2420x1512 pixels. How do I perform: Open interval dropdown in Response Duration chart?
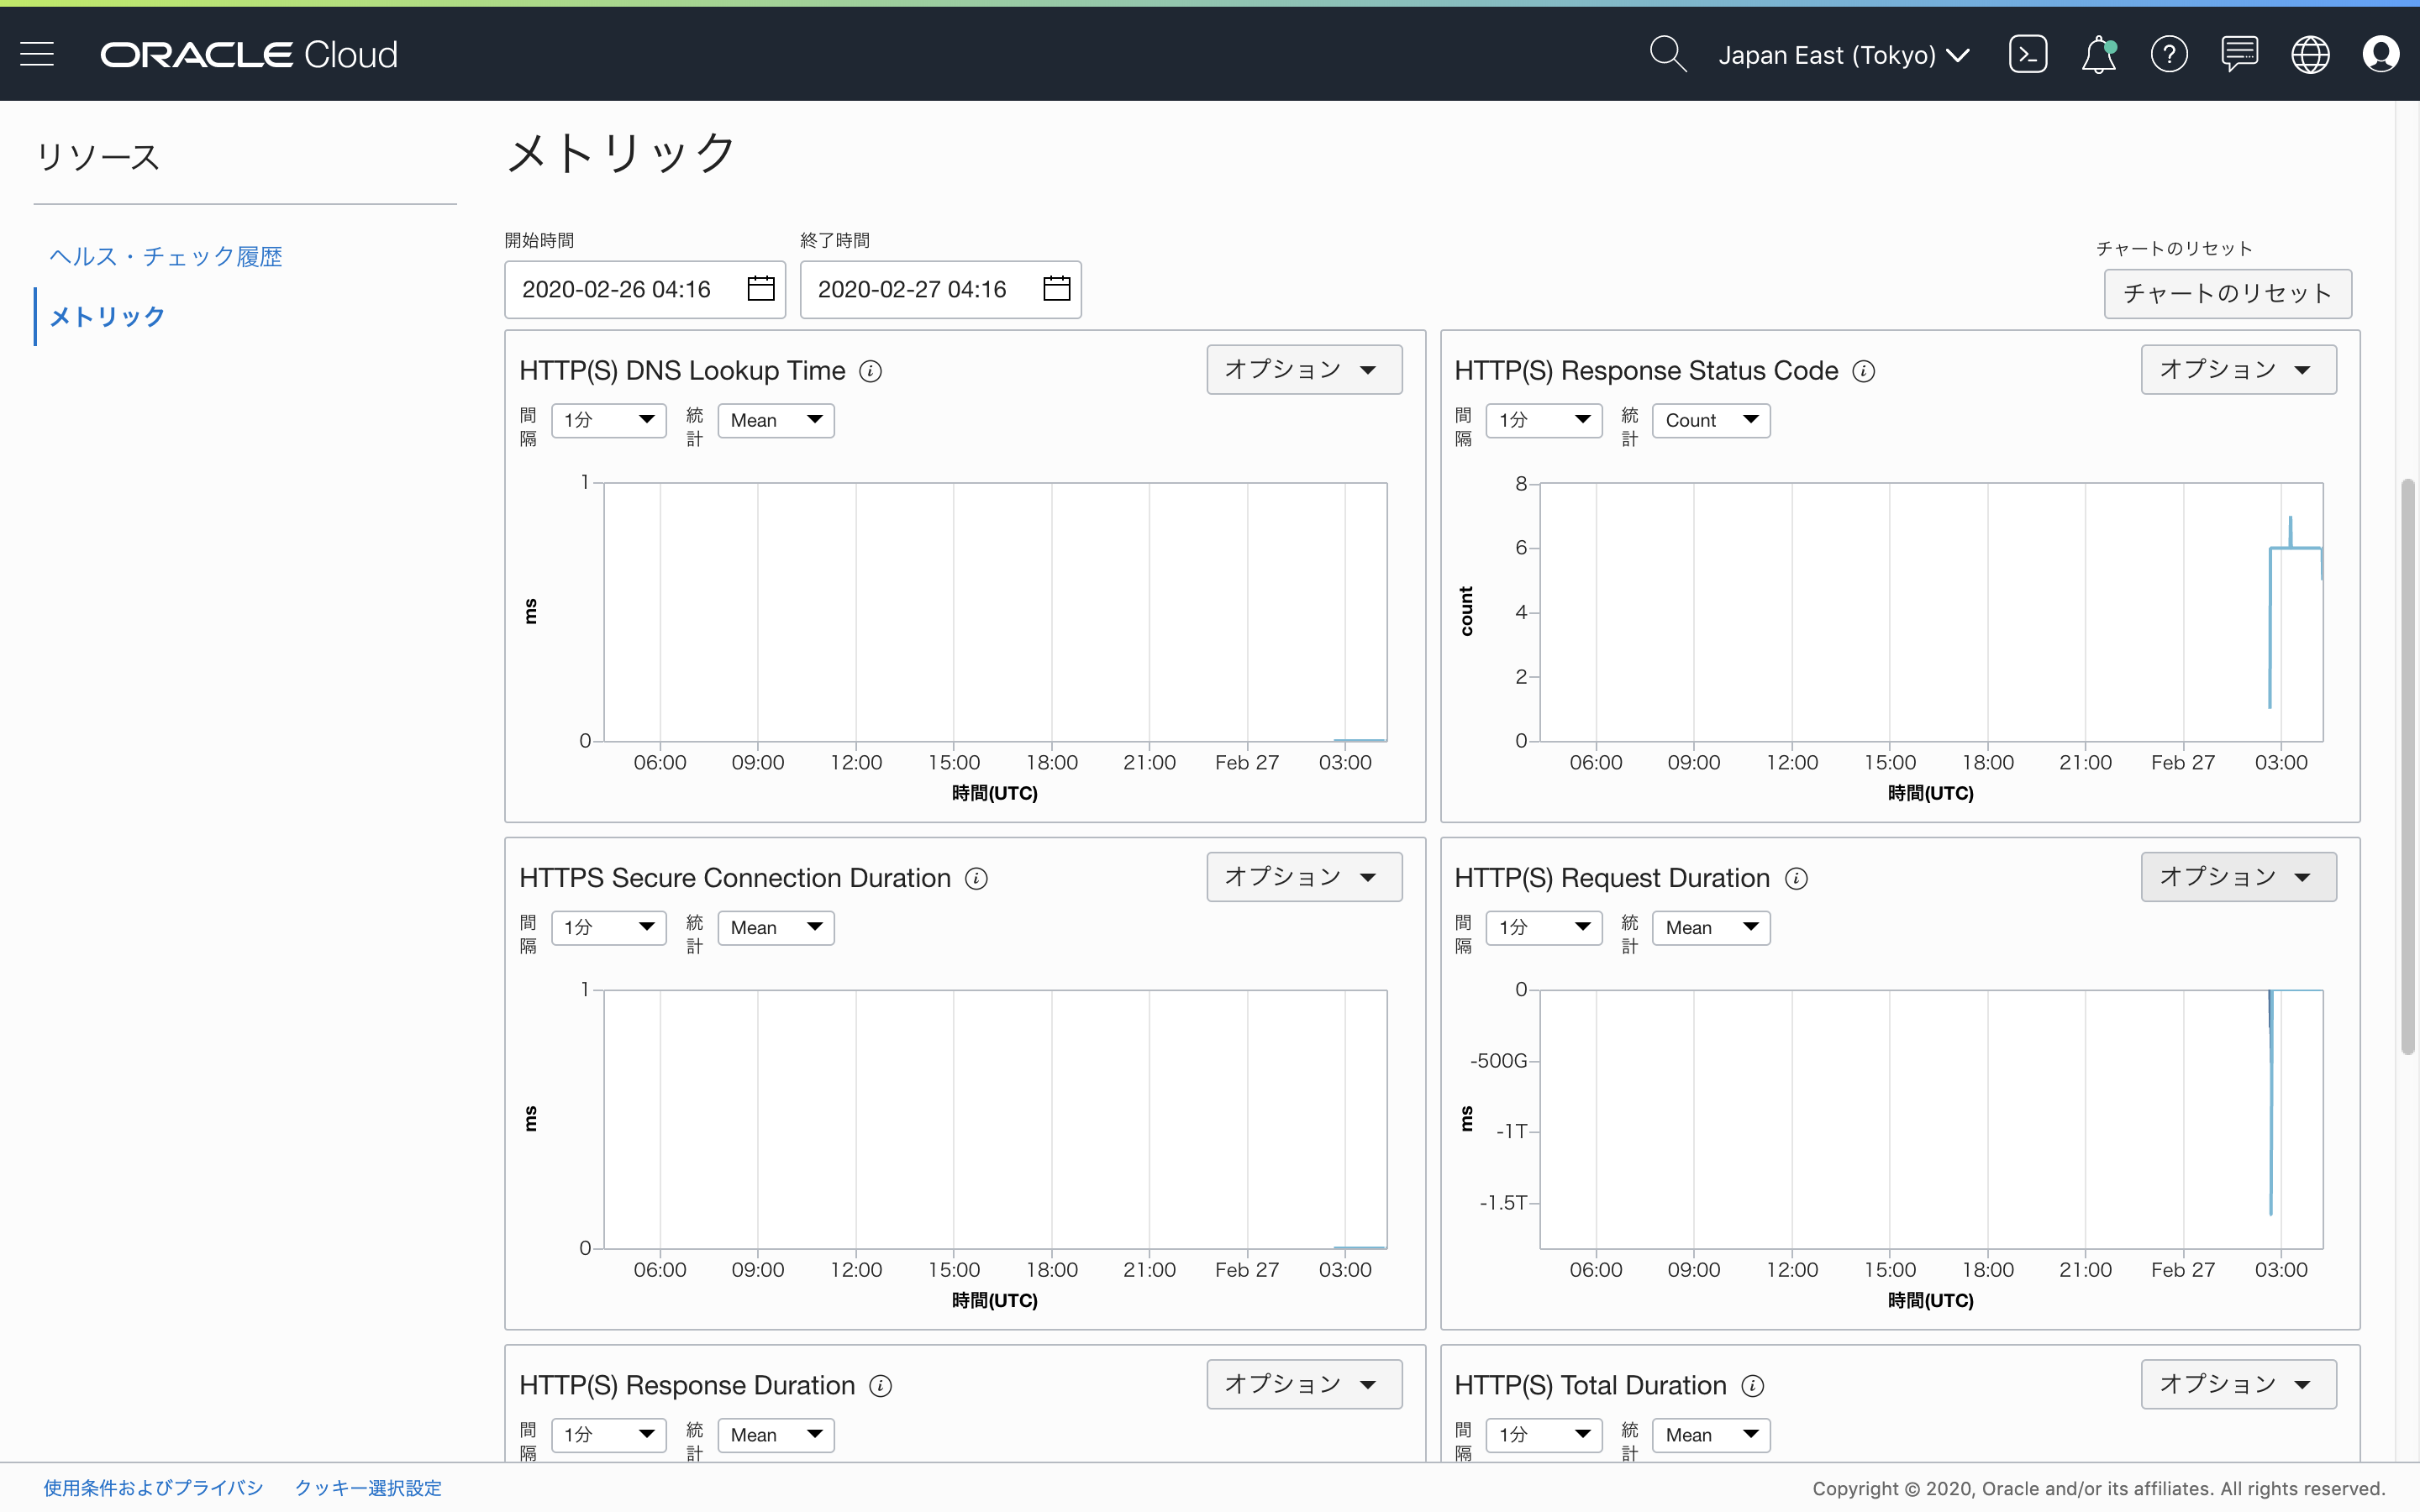point(609,1434)
